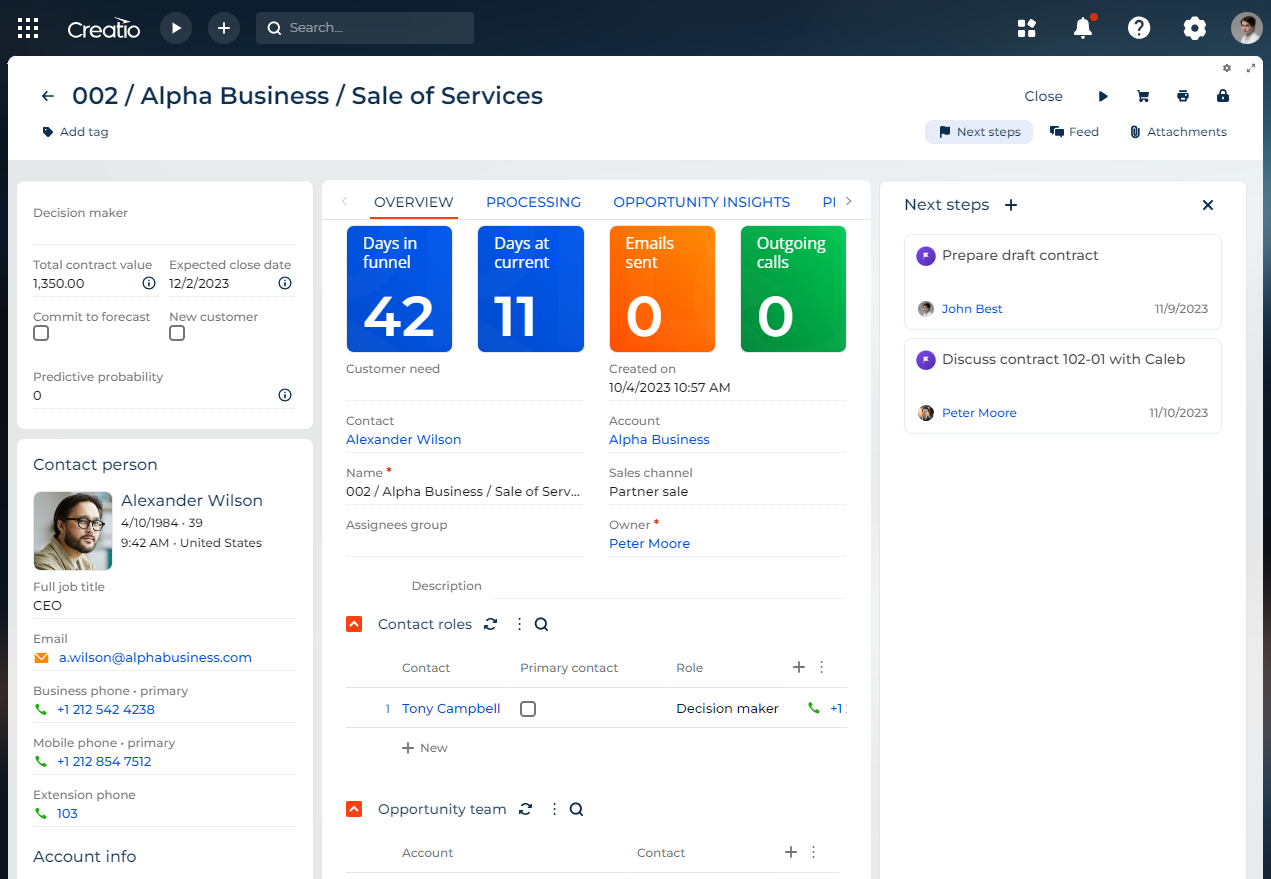The width and height of the screenshot is (1271, 879).
Task: Click the Attachments button
Action: coord(1178,132)
